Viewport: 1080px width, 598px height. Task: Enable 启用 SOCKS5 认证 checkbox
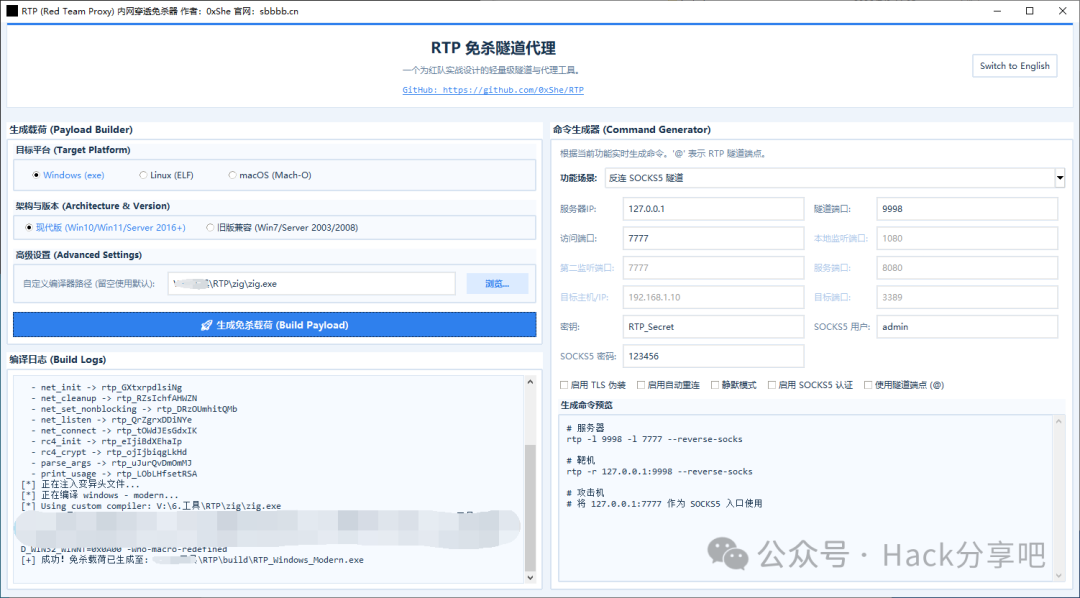(x=771, y=385)
